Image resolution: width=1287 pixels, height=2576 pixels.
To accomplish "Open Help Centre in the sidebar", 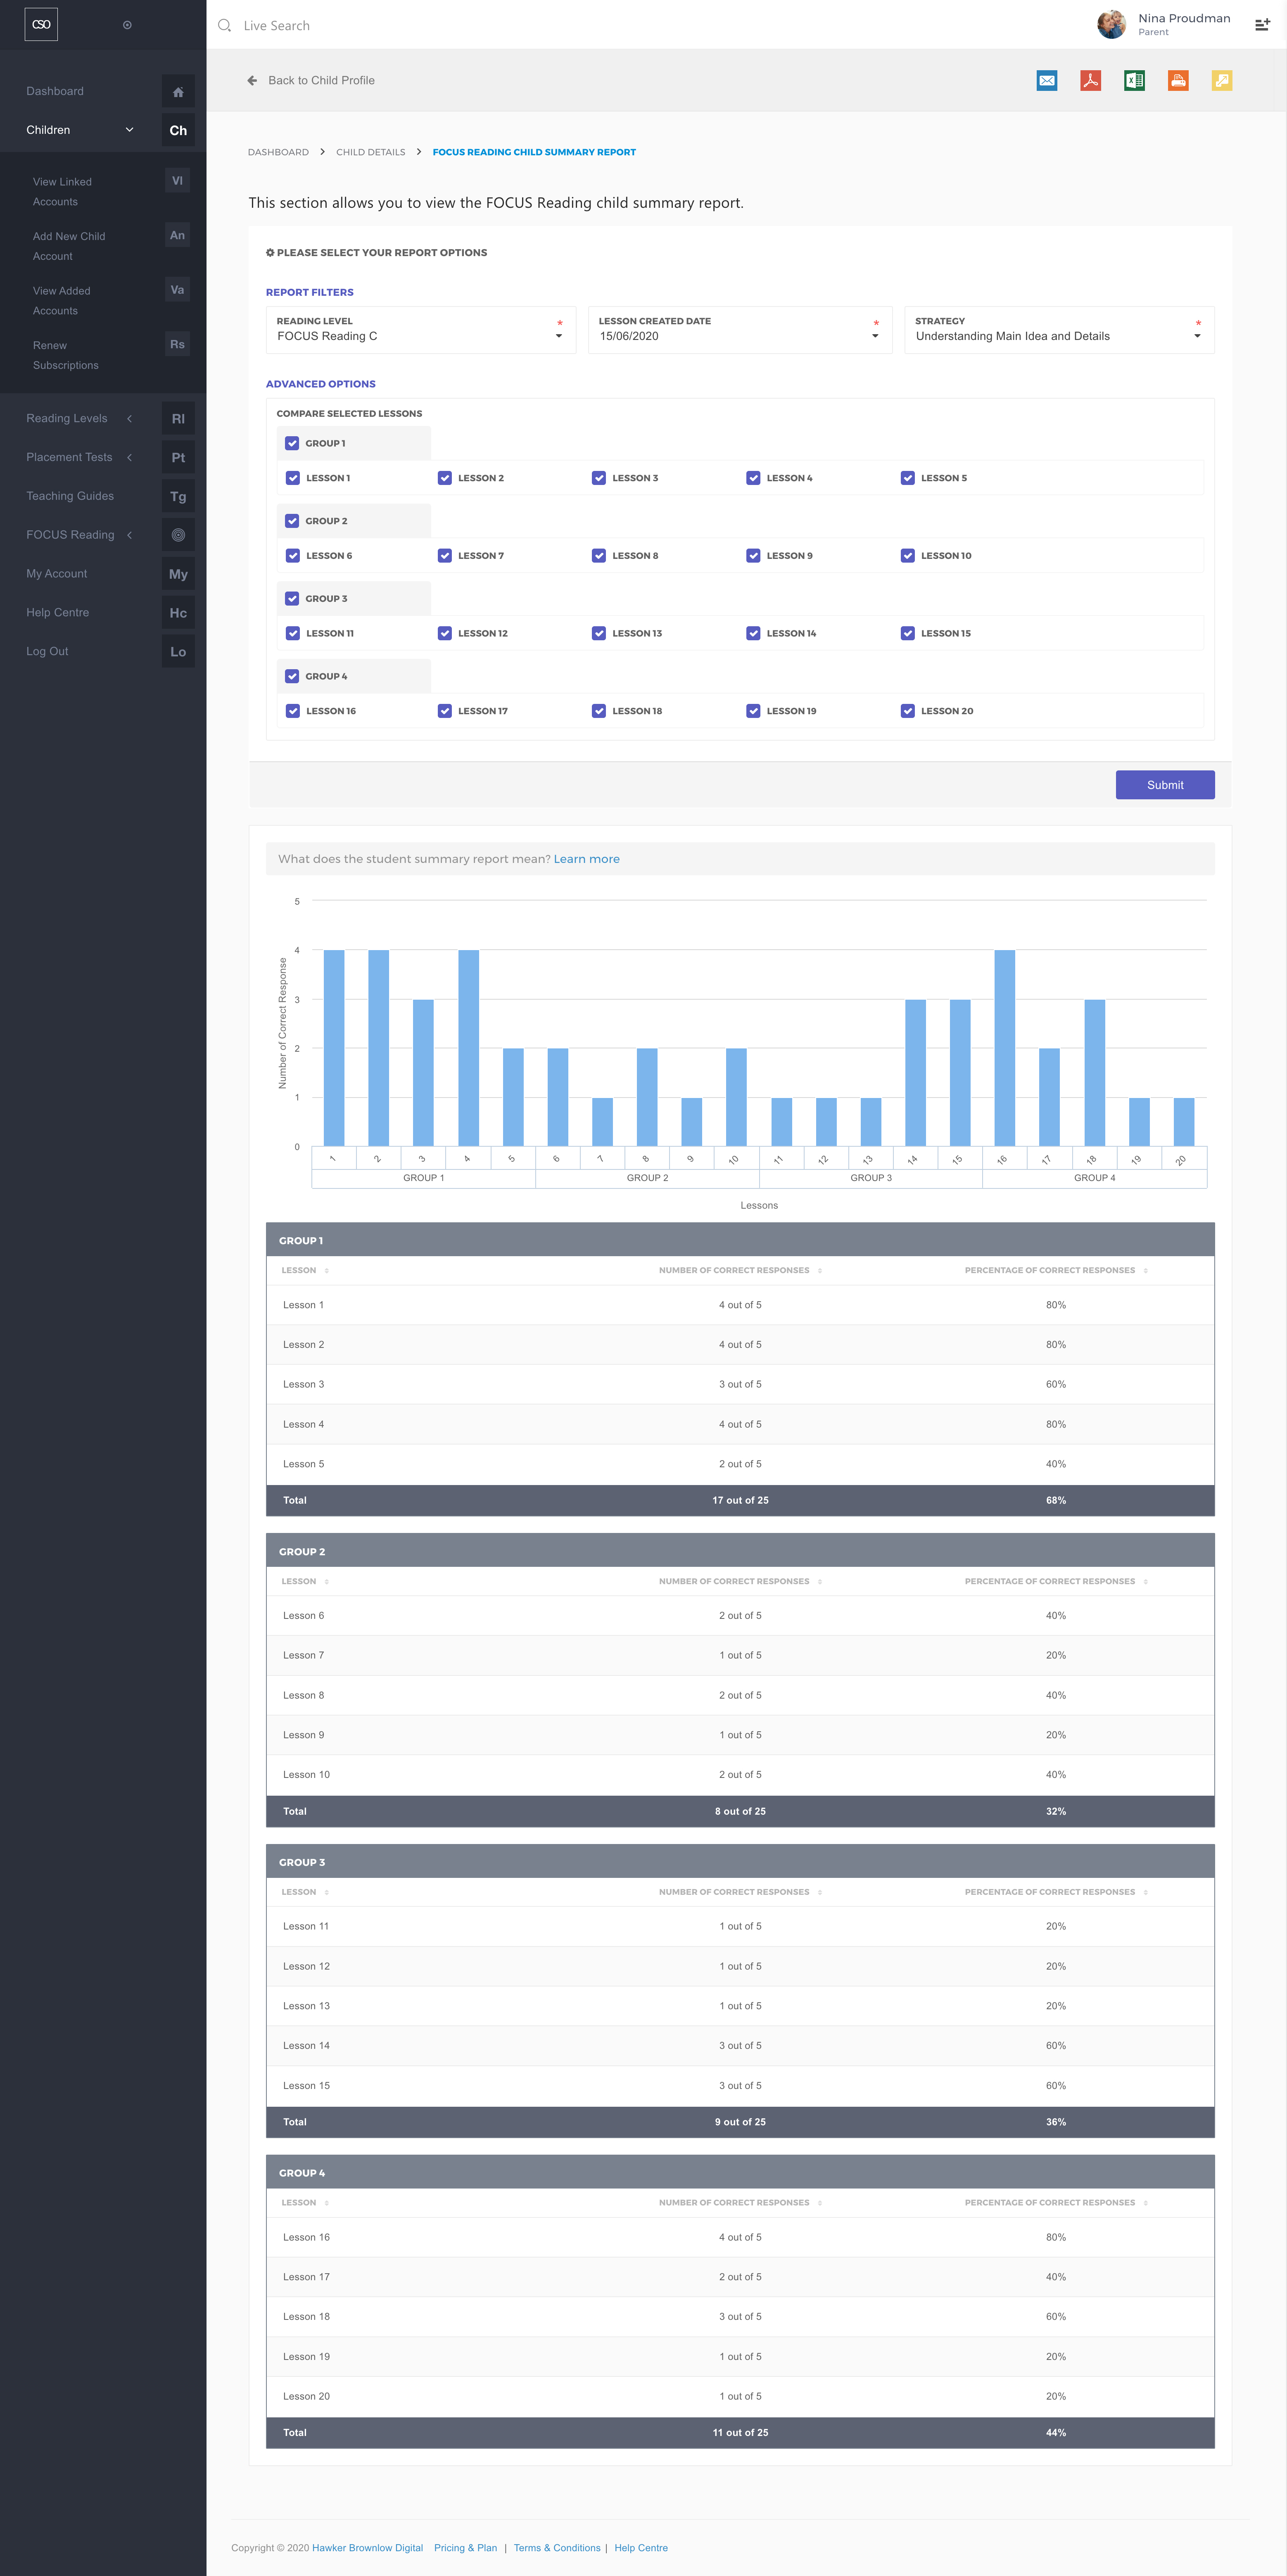I will (x=58, y=613).
